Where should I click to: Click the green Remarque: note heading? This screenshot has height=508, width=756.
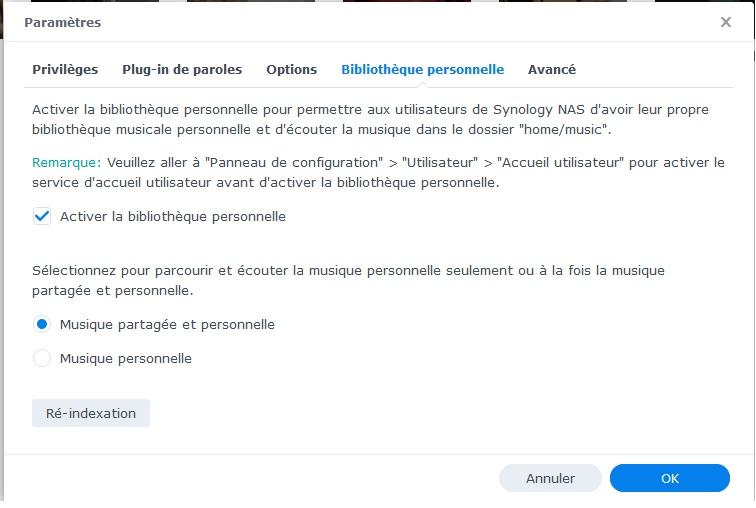click(66, 162)
